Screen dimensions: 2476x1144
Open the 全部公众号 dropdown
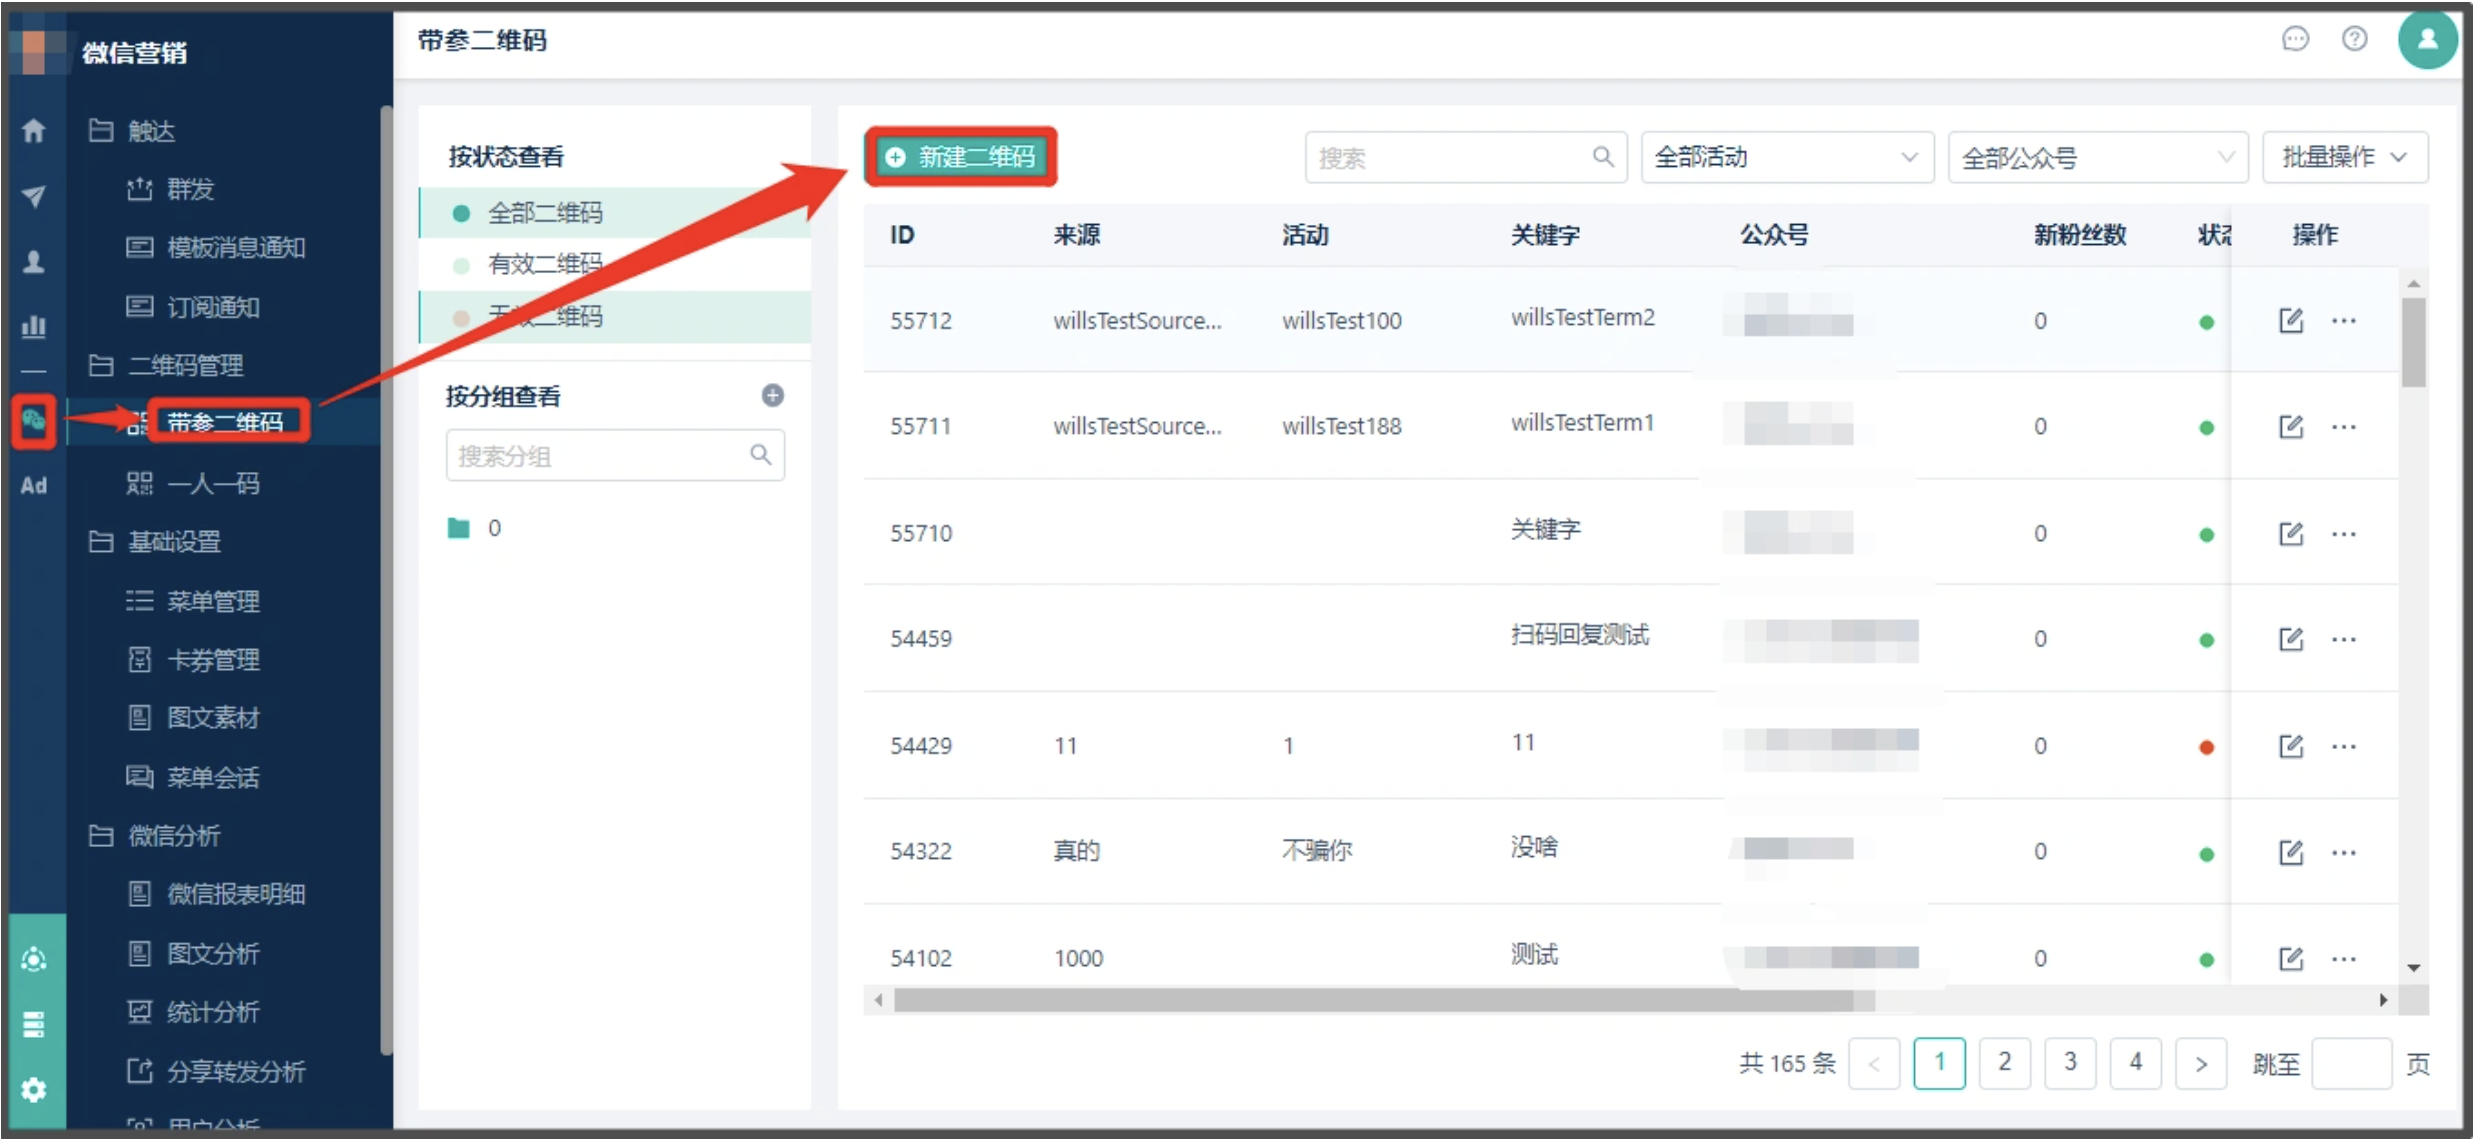pos(2097,157)
